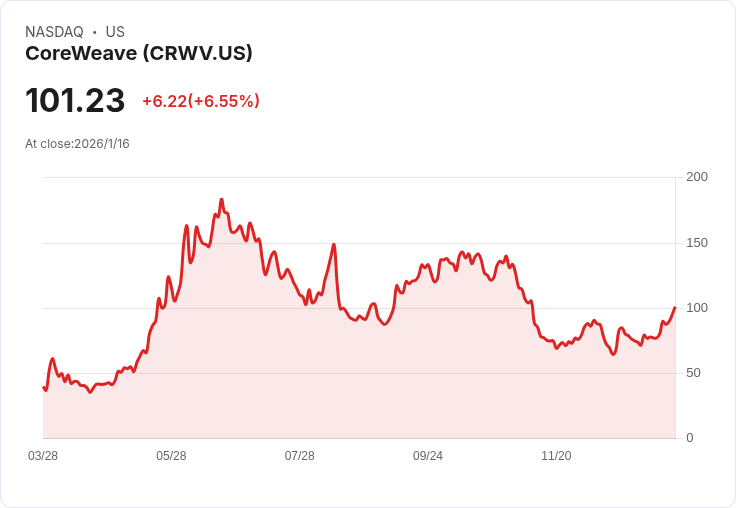Image resolution: width=736 pixels, height=508 pixels.
Task: Click the sharp spike peak after 07/28
Action: [x=334, y=245]
